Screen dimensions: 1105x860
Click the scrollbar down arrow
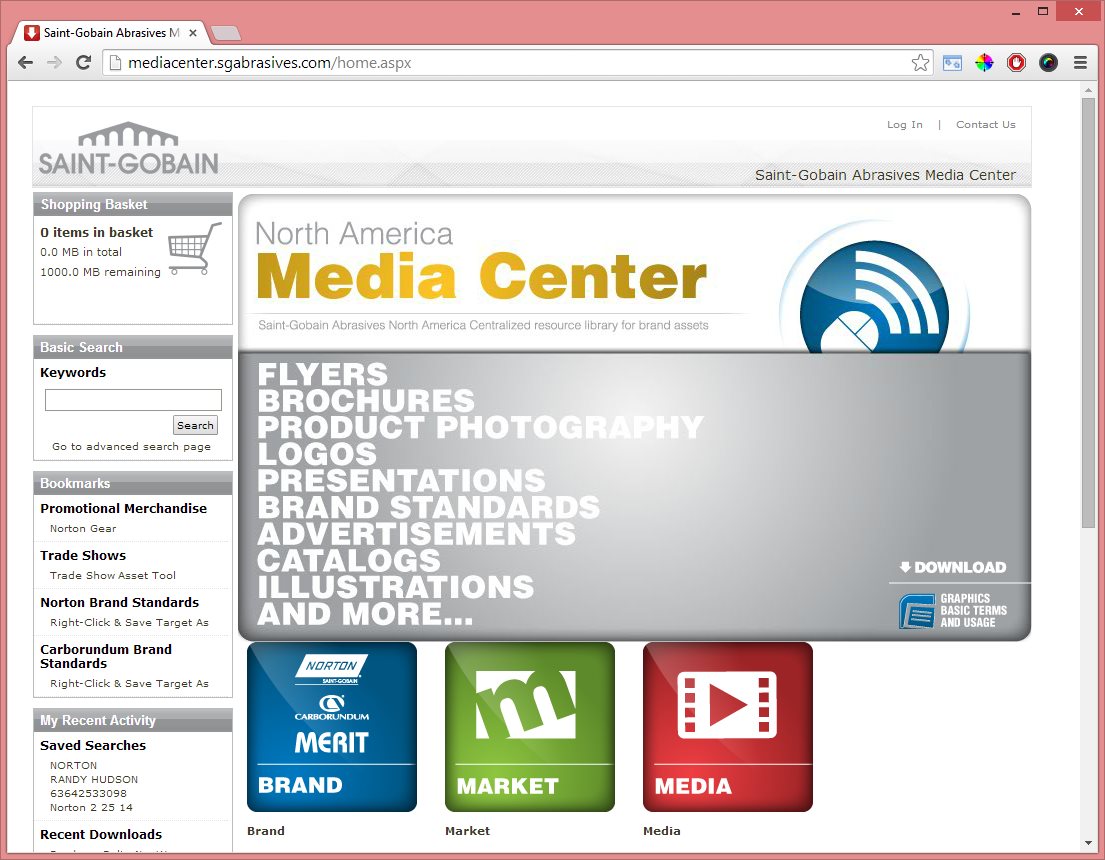(x=1089, y=843)
